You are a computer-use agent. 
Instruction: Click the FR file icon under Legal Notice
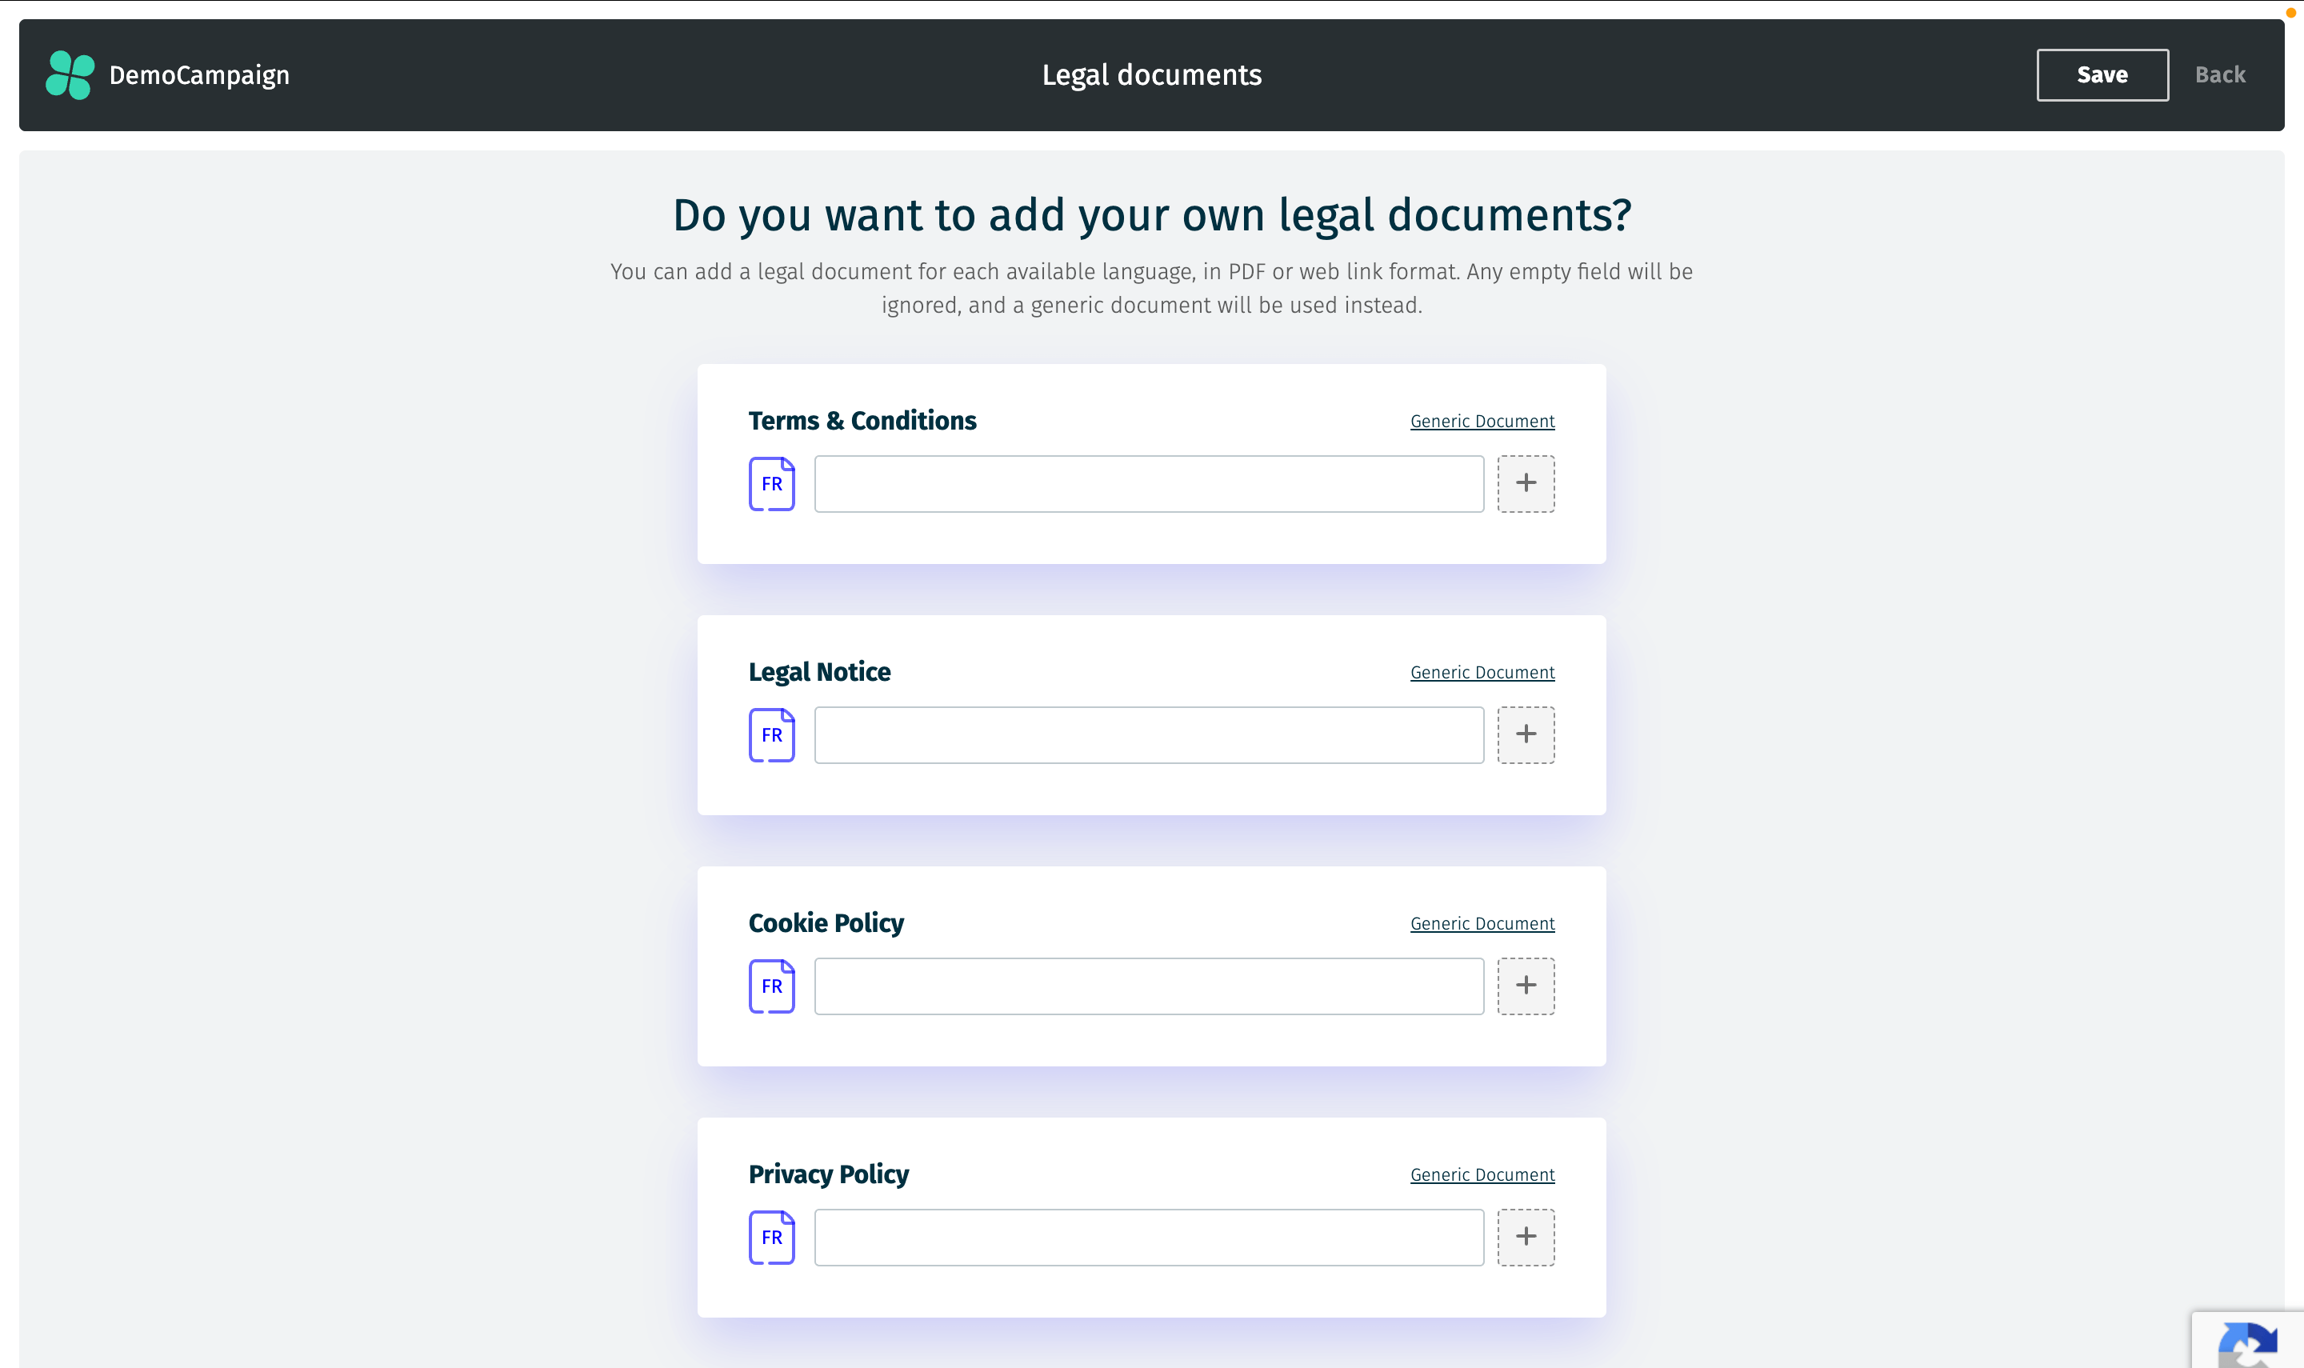pyautogui.click(x=771, y=735)
